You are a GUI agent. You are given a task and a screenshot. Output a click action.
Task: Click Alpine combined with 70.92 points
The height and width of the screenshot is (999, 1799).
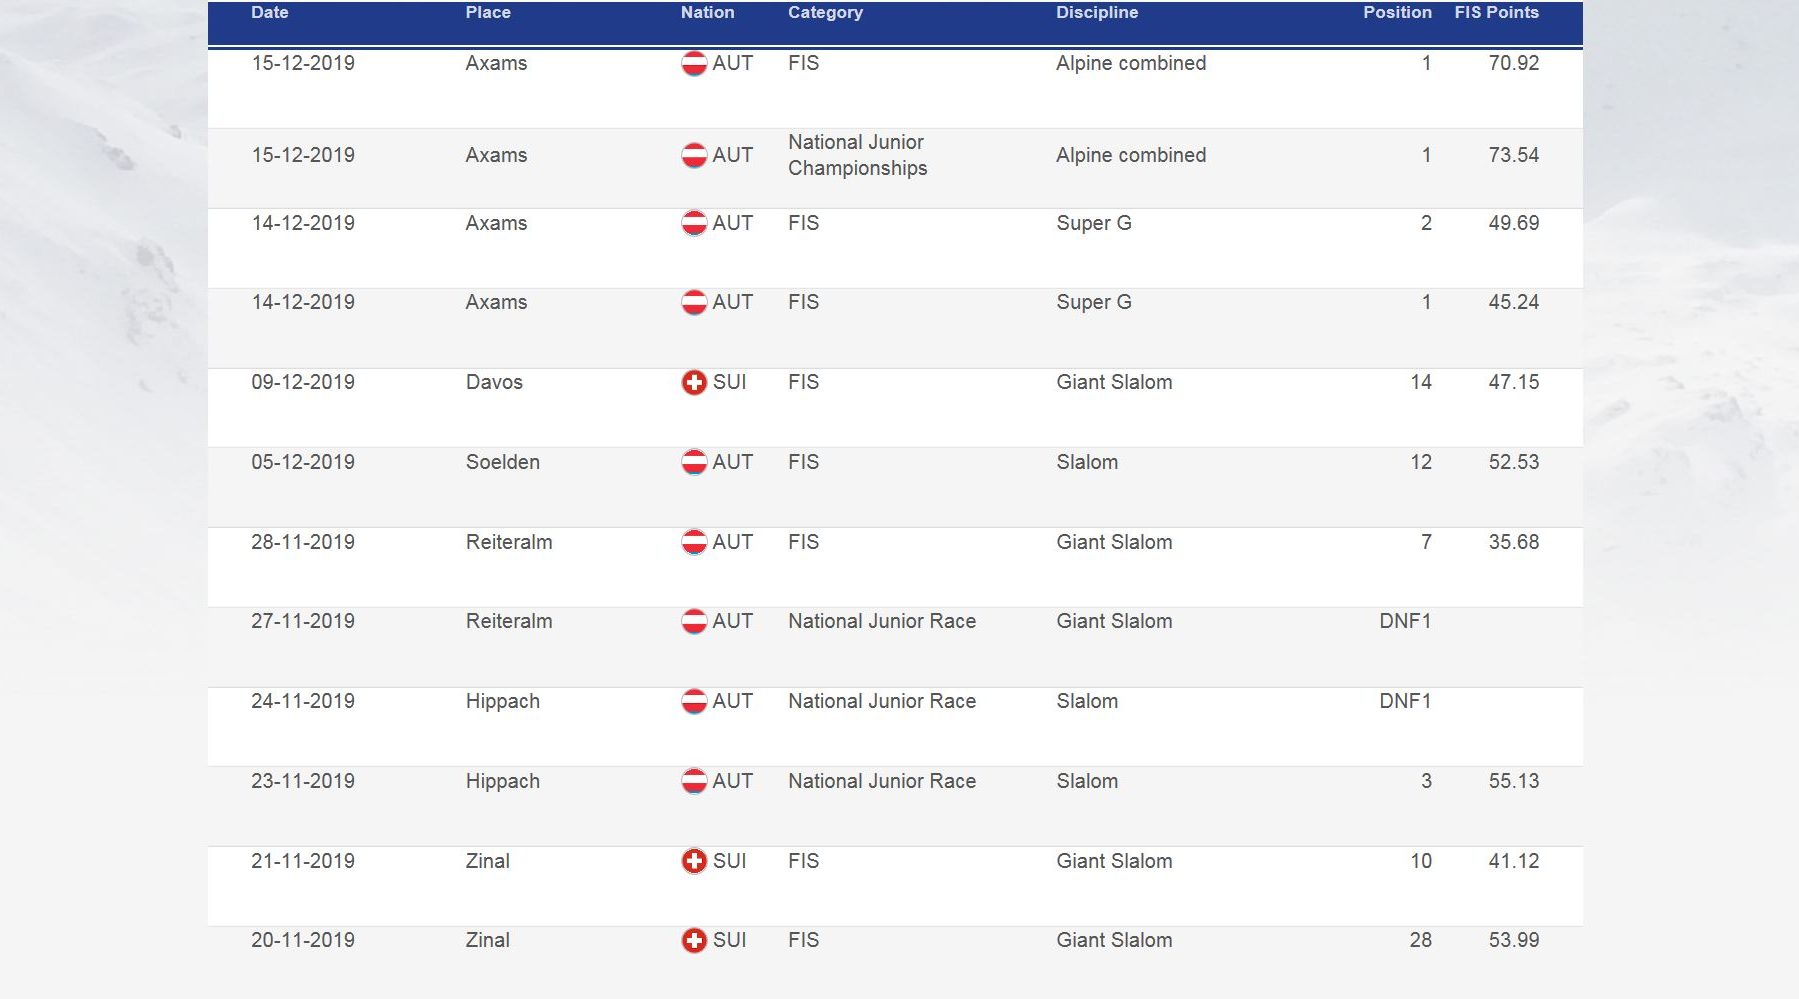1131,63
